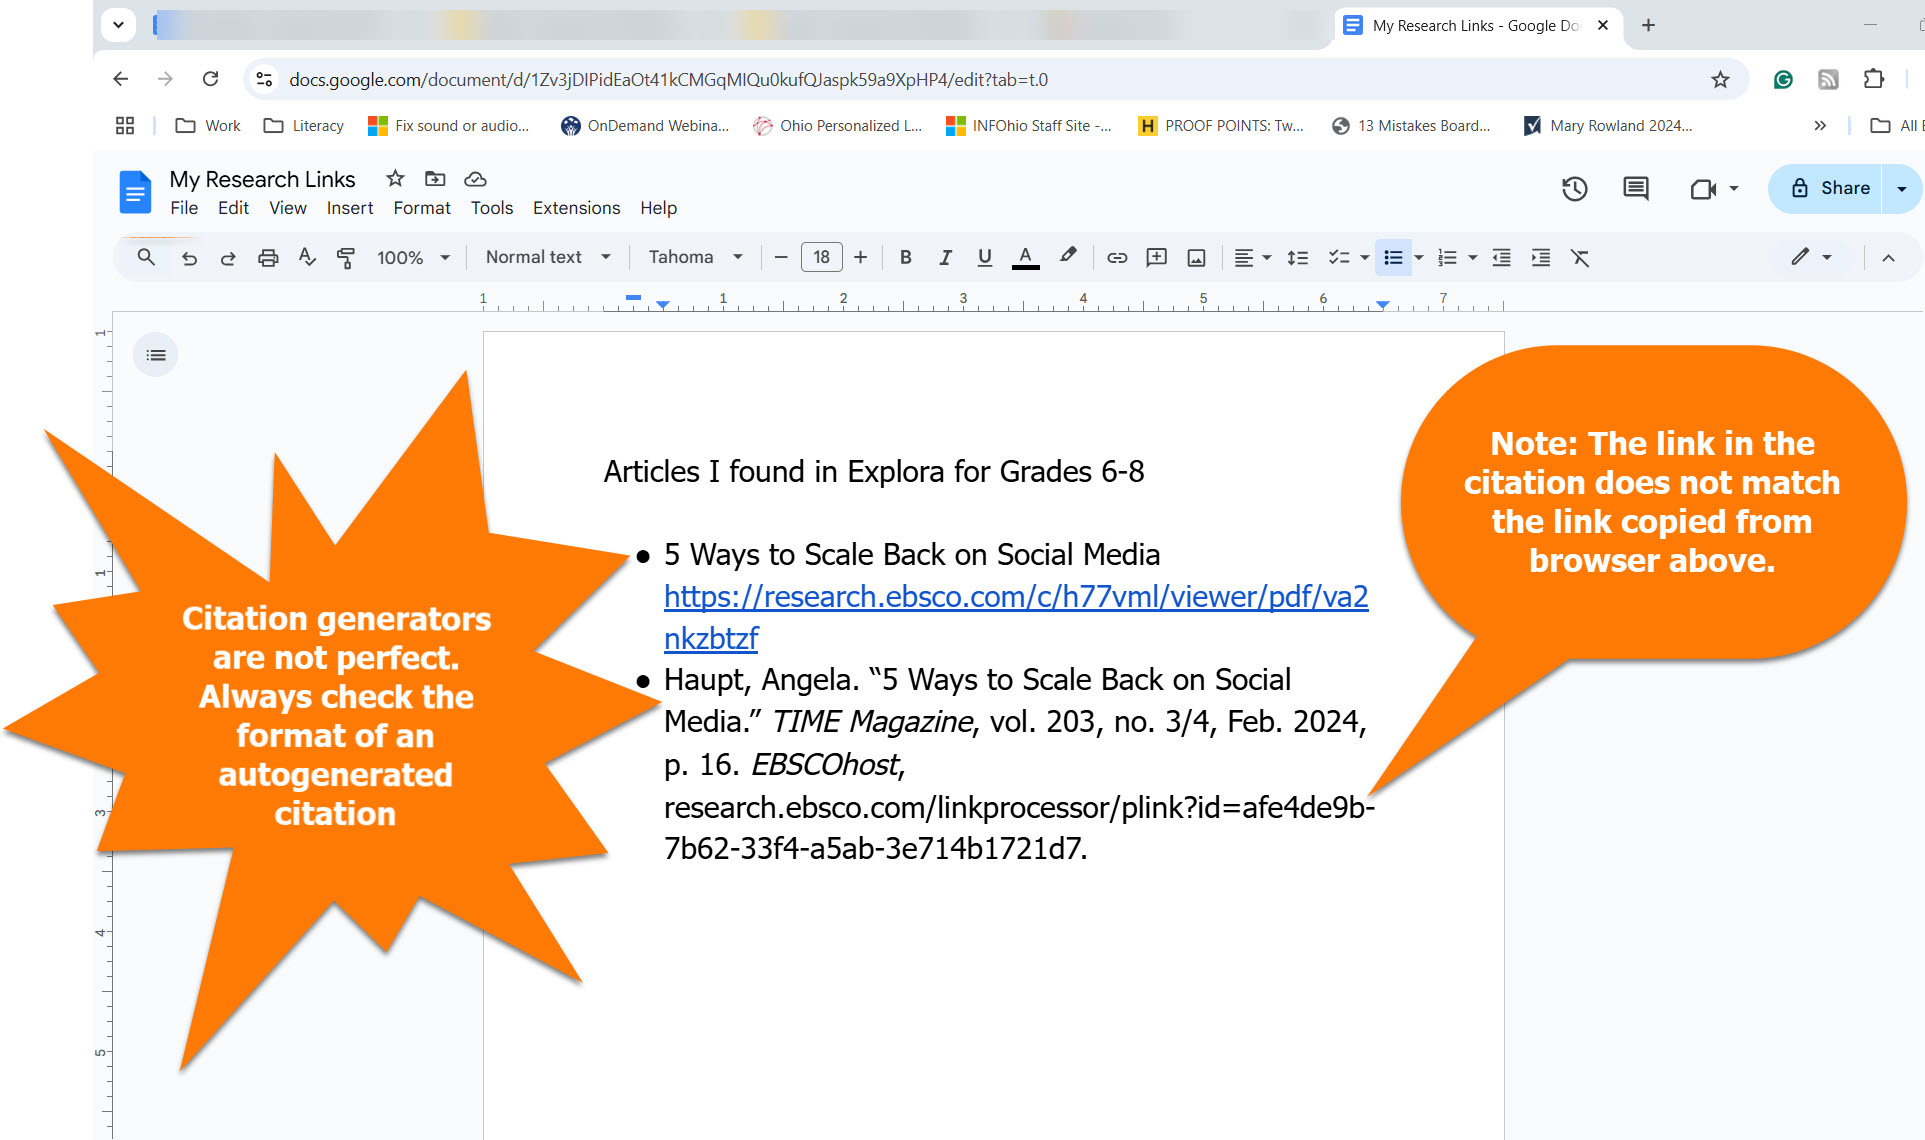Open the zoom 100% dropdown
The image size is (1925, 1140).
[x=413, y=257]
